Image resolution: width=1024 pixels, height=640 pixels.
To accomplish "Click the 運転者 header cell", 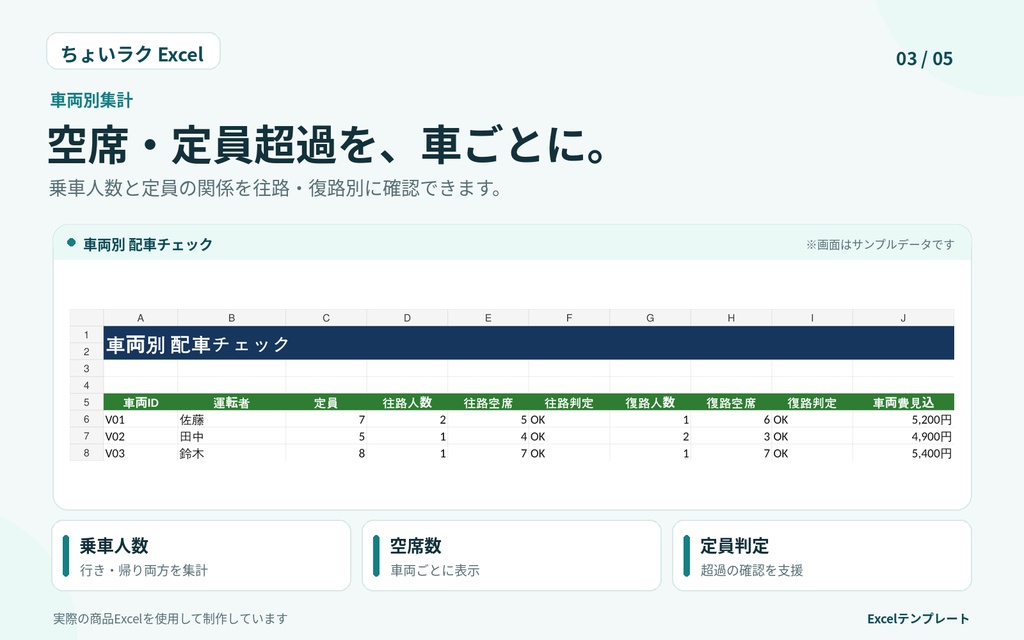I will coord(232,402).
